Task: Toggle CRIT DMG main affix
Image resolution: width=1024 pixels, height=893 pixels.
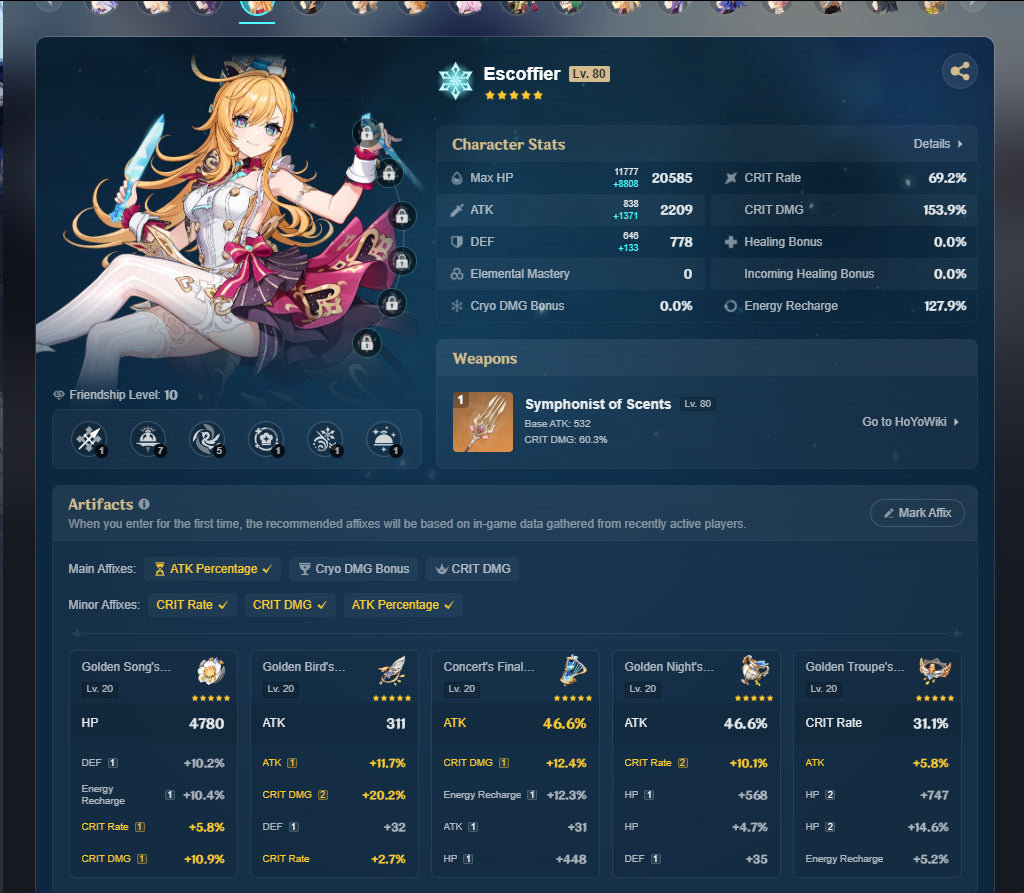Action: coord(473,569)
